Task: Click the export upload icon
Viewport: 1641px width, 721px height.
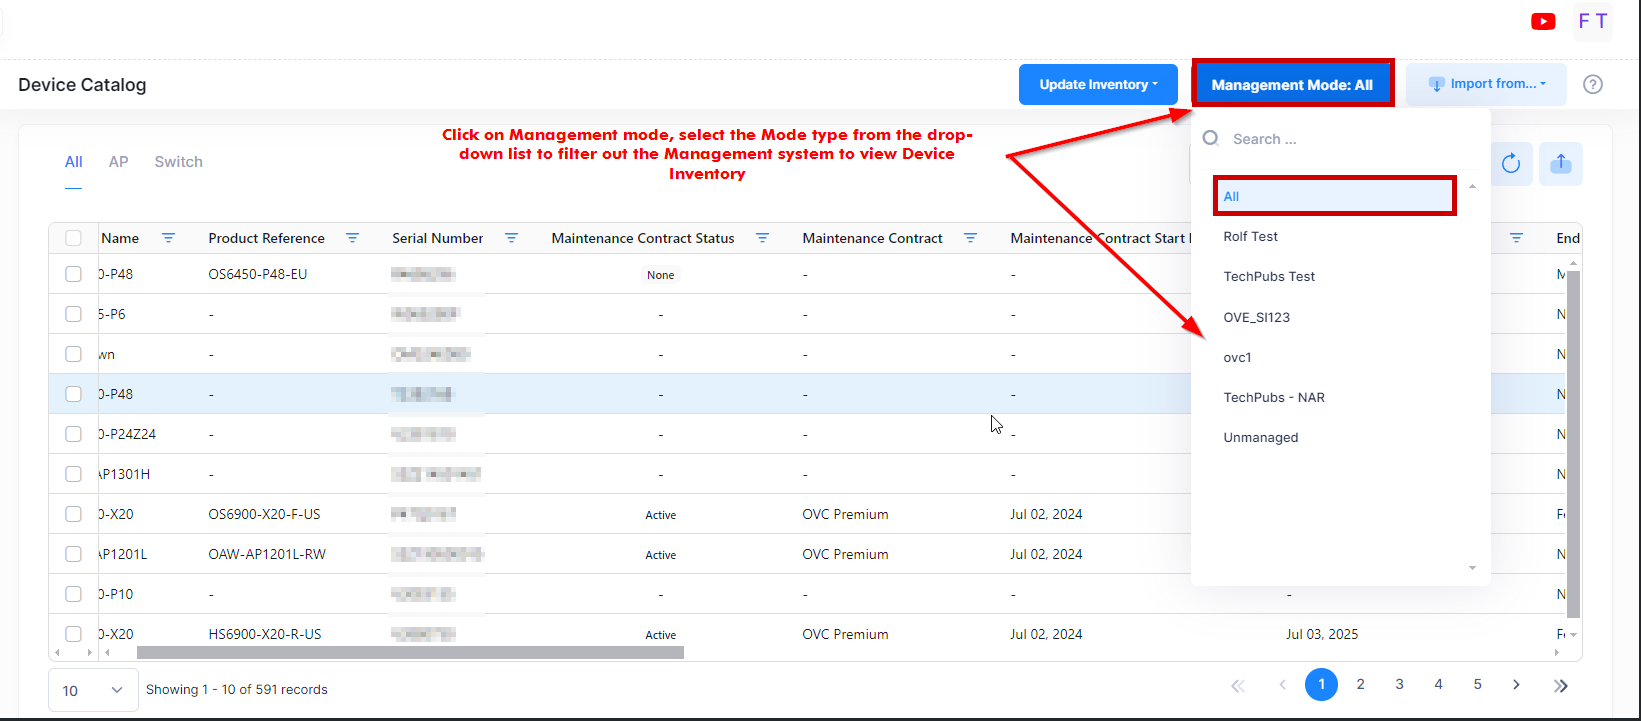Action: click(x=1560, y=164)
